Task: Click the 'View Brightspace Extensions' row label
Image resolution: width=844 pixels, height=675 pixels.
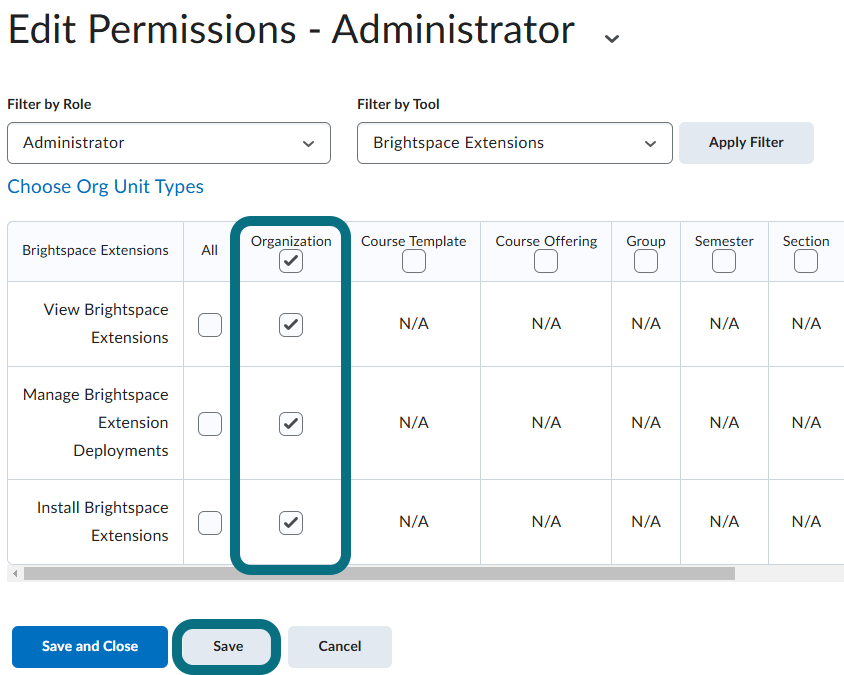Action: tap(106, 324)
